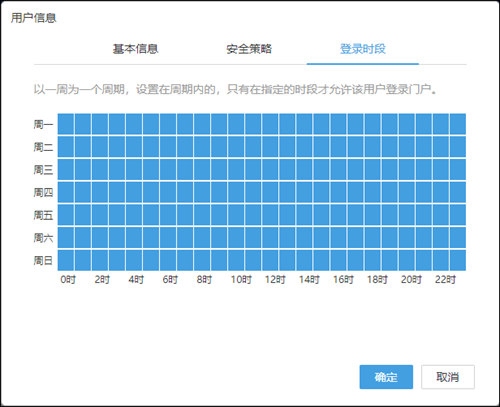The height and width of the screenshot is (407, 500).
Task: Toggle the 周日 23时 last grid cell
Action: tap(458, 260)
